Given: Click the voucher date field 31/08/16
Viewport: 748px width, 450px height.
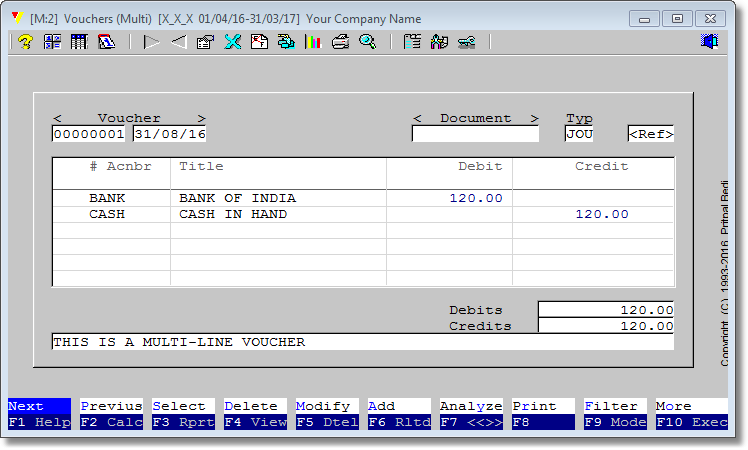Looking at the screenshot, I should 170,134.
